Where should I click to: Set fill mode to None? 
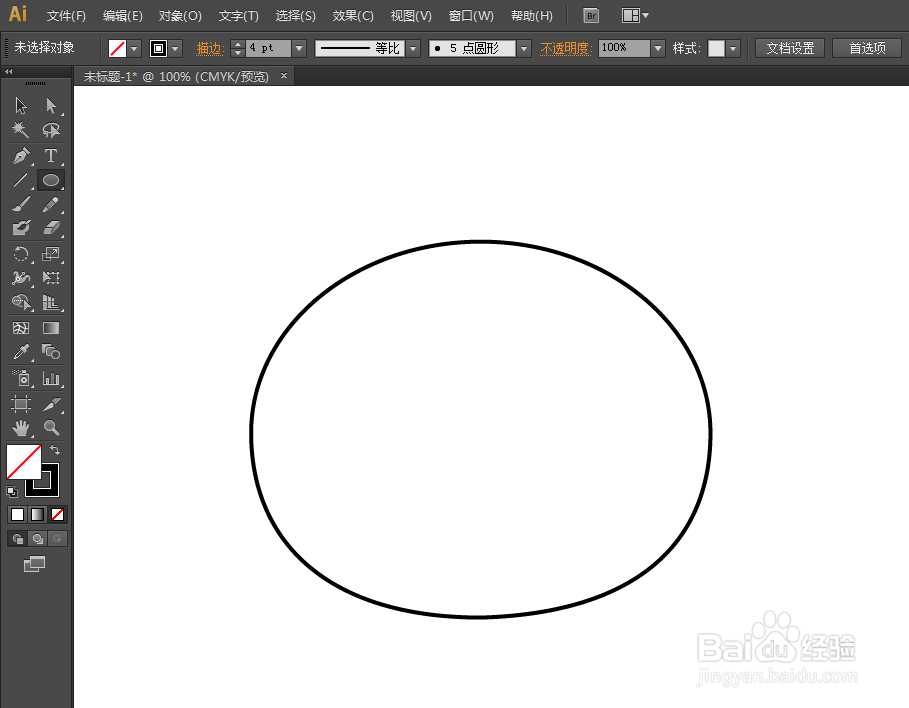[57, 514]
